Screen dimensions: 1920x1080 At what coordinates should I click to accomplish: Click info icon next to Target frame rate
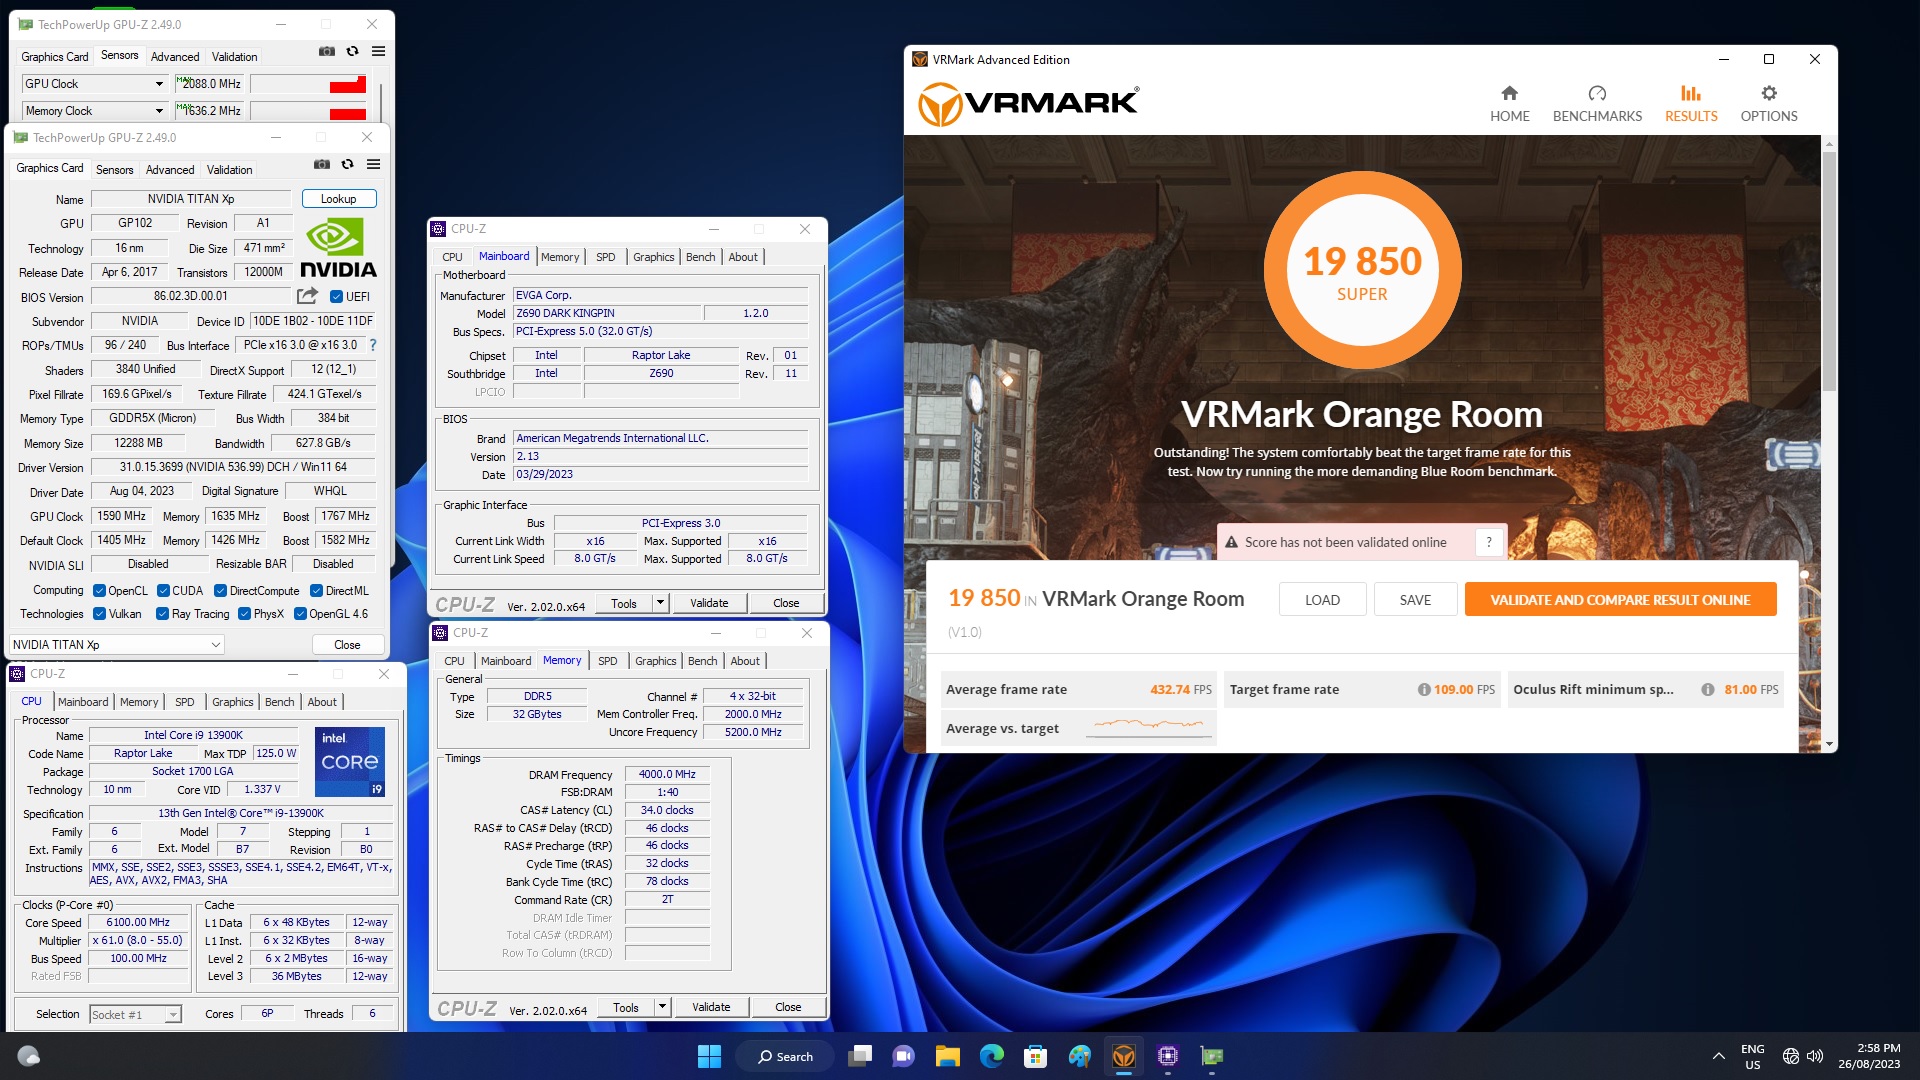coord(1423,689)
